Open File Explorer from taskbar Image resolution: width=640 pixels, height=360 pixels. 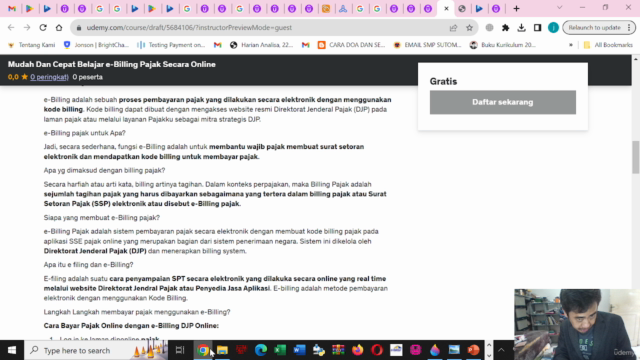pyautogui.click(x=222, y=350)
